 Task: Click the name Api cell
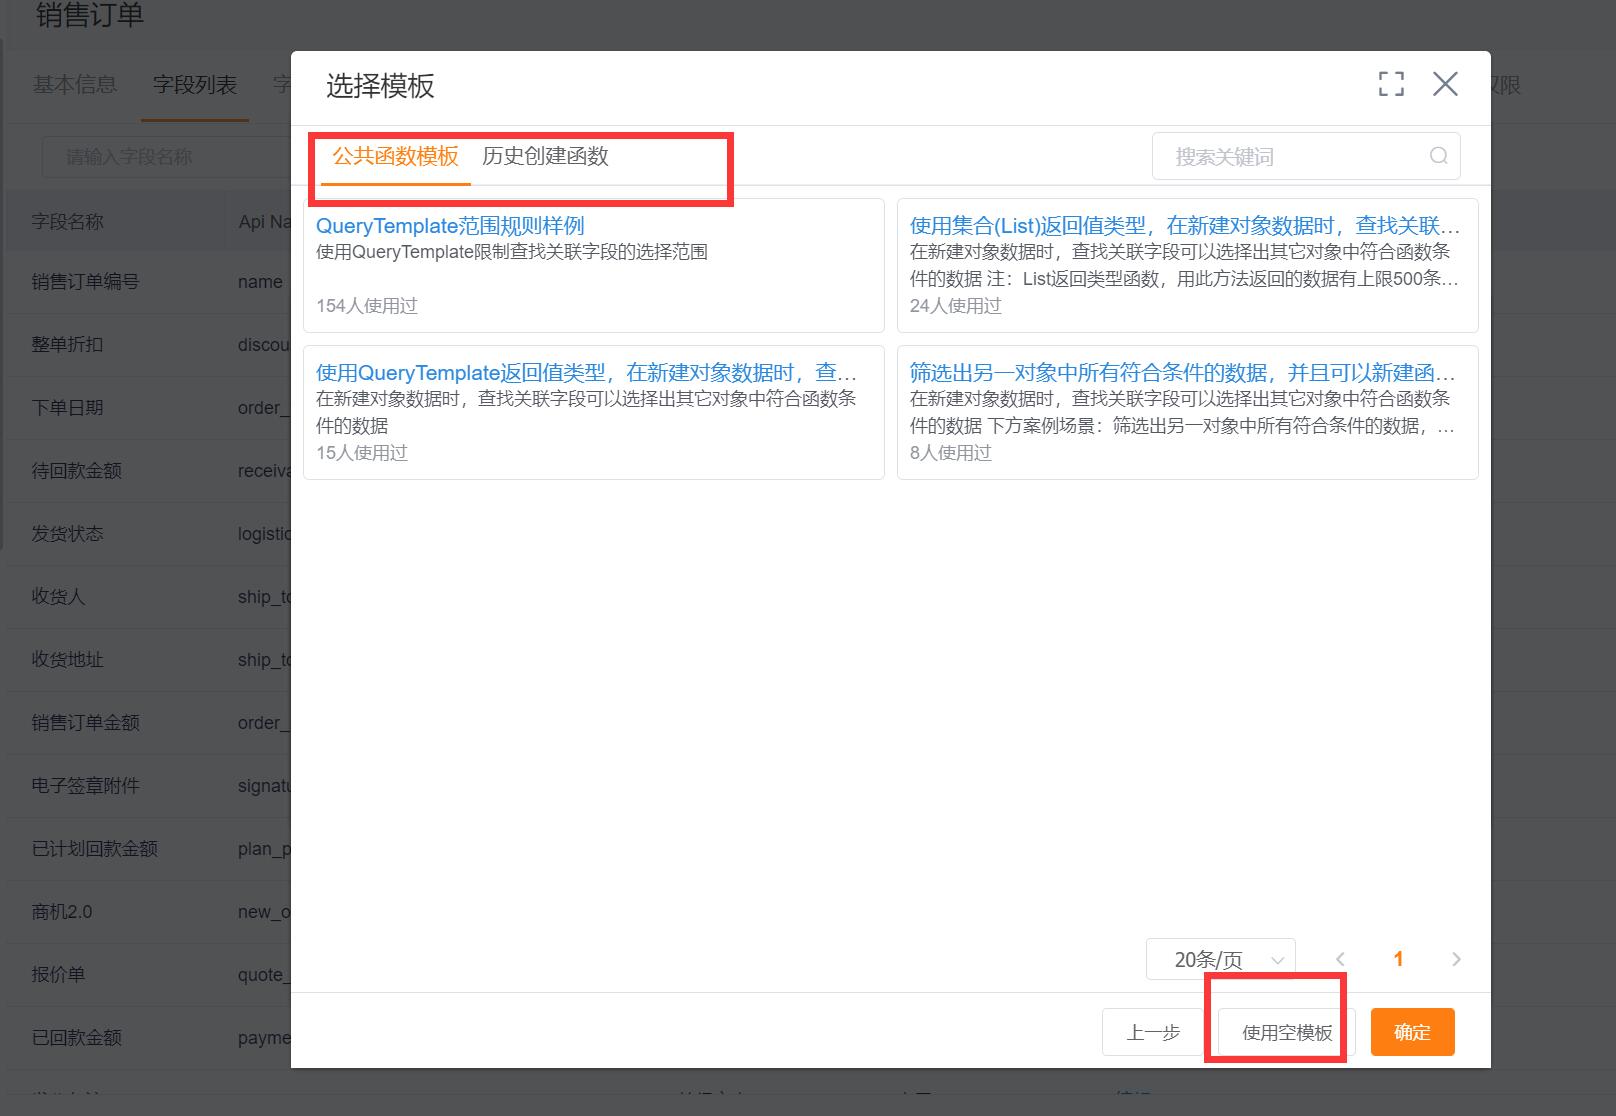coord(260,282)
